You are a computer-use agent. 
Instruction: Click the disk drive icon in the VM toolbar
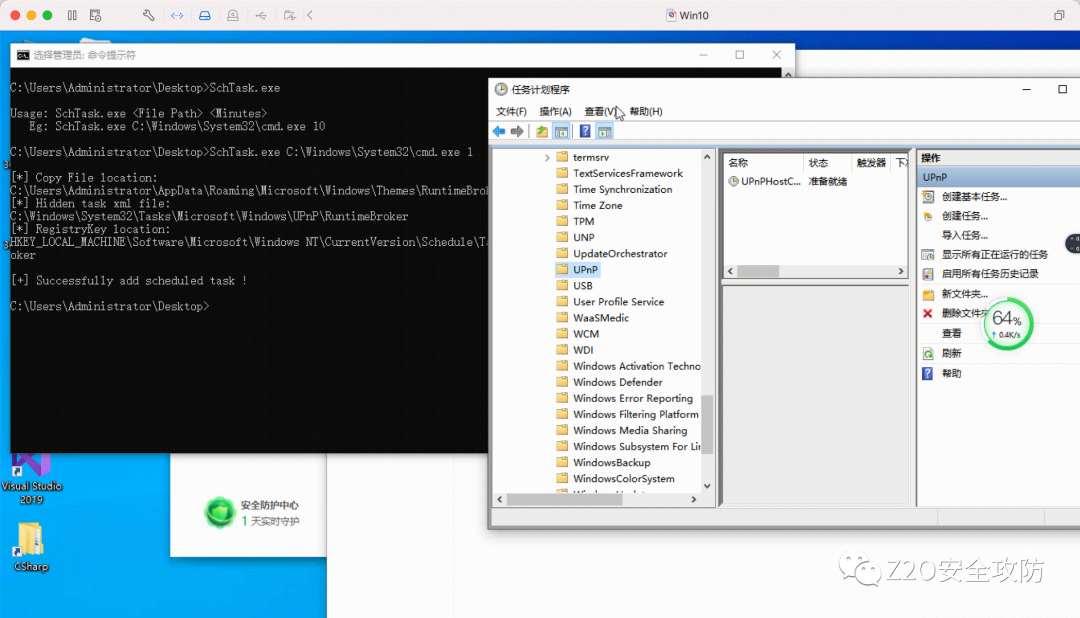pyautogui.click(x=205, y=15)
